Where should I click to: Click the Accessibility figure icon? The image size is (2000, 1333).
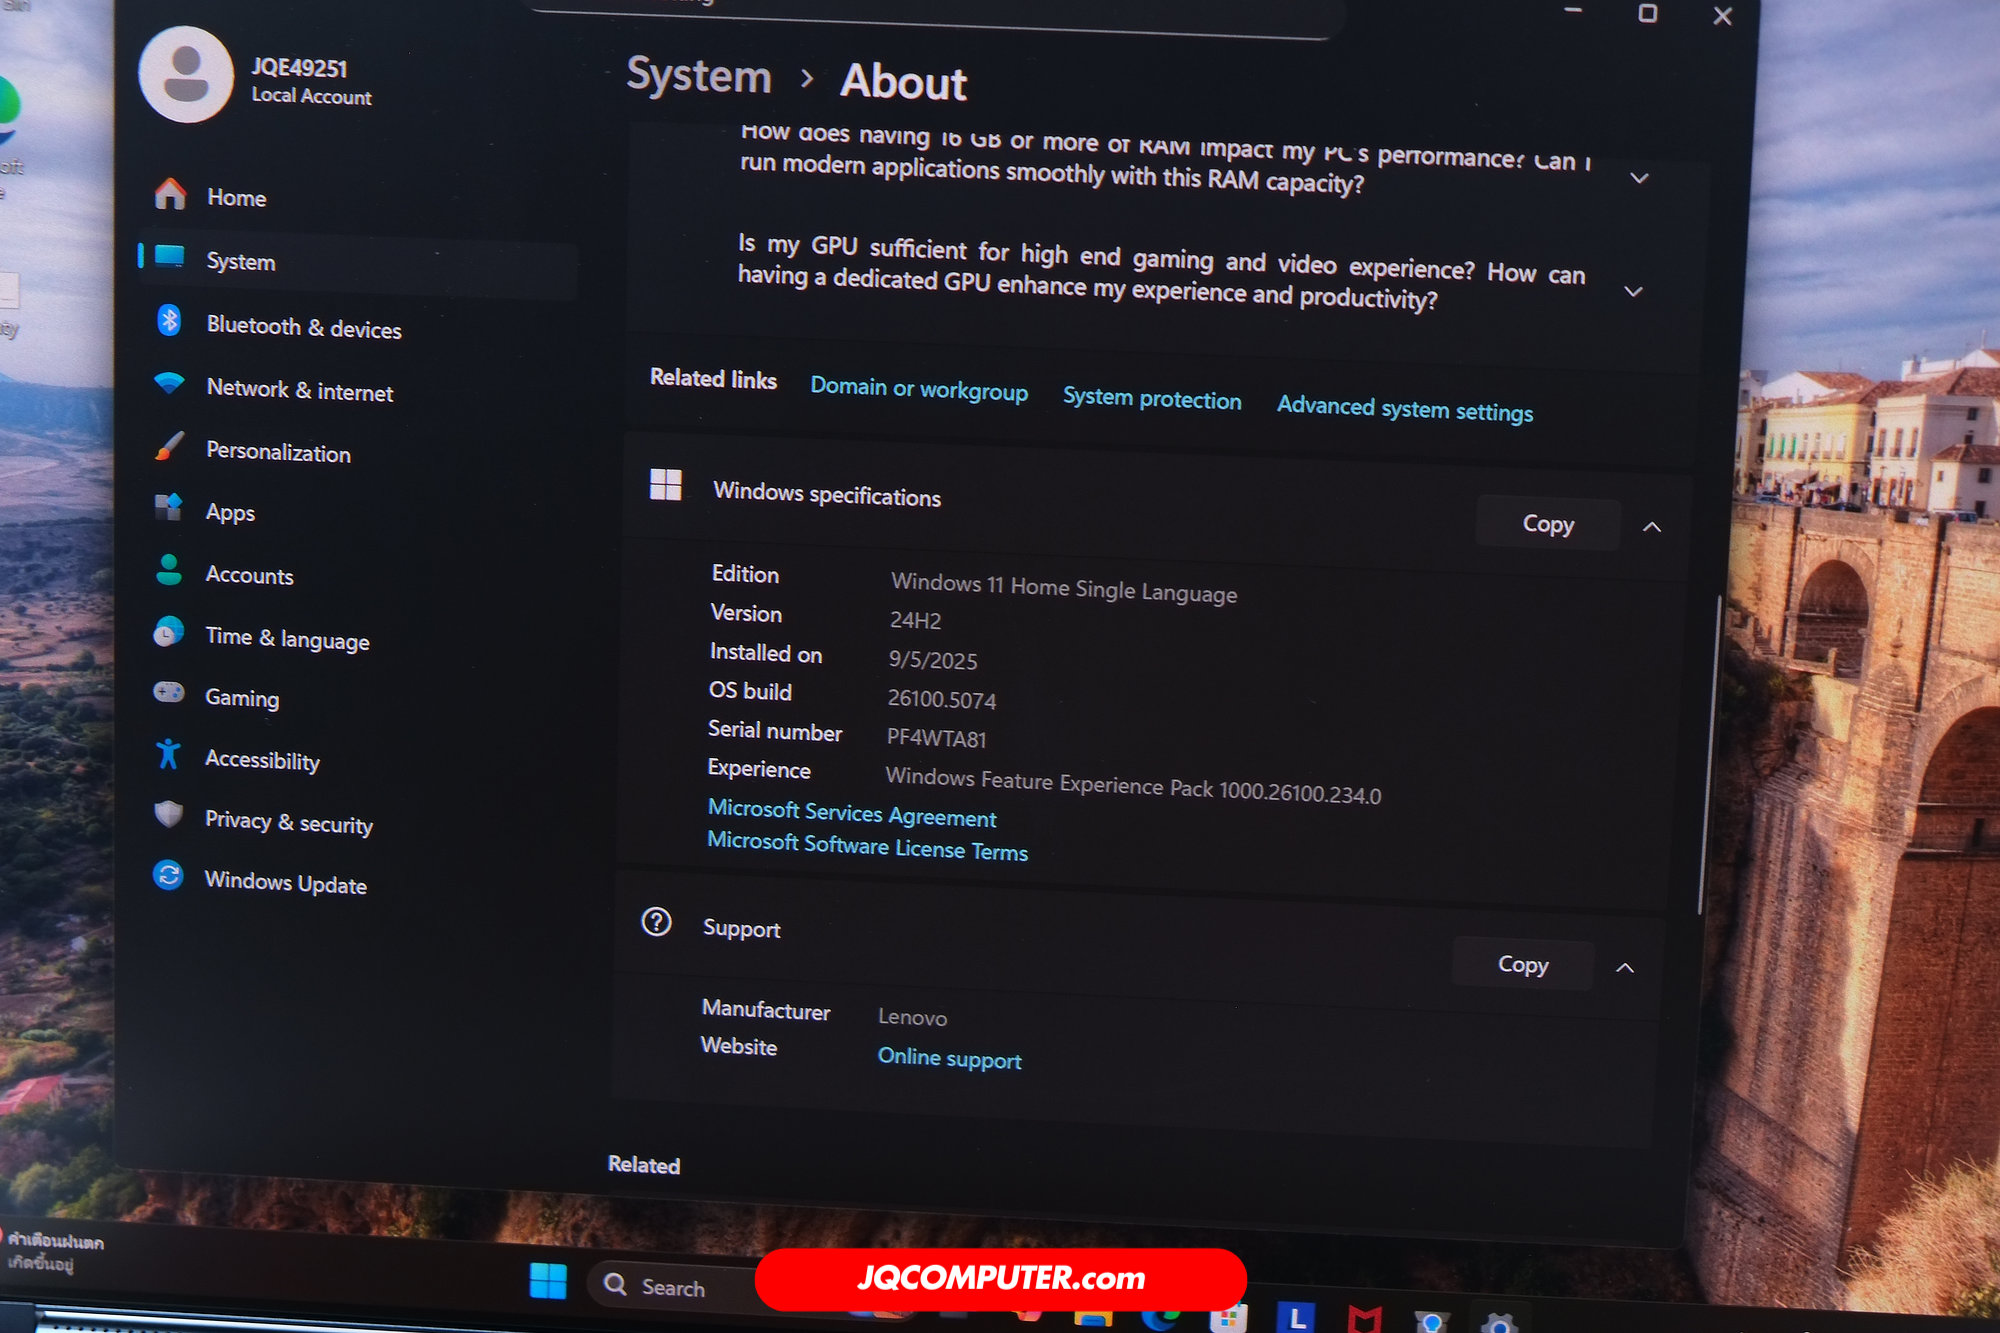168,754
